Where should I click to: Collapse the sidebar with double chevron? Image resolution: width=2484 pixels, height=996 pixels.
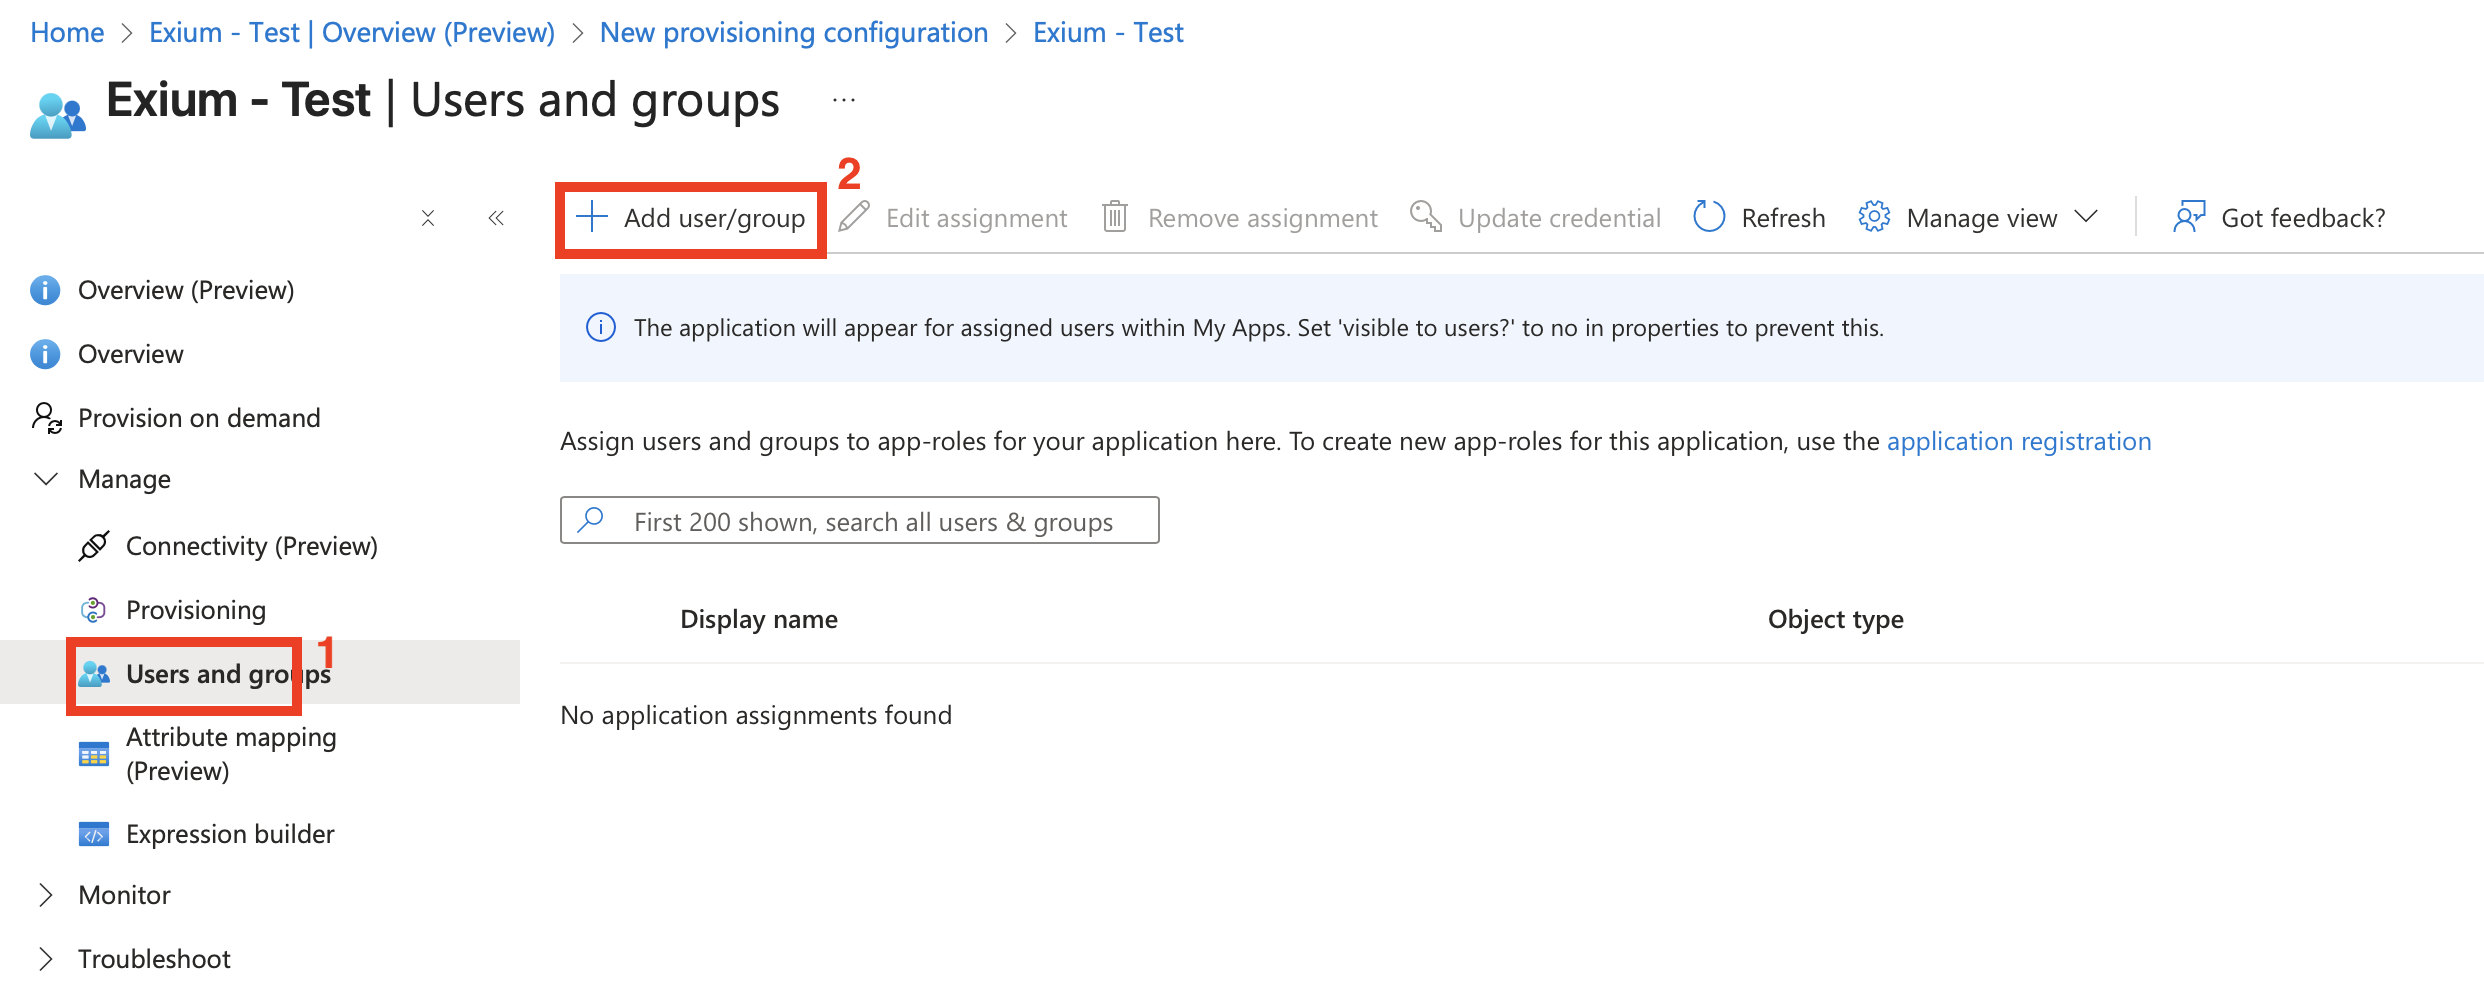coord(496,218)
